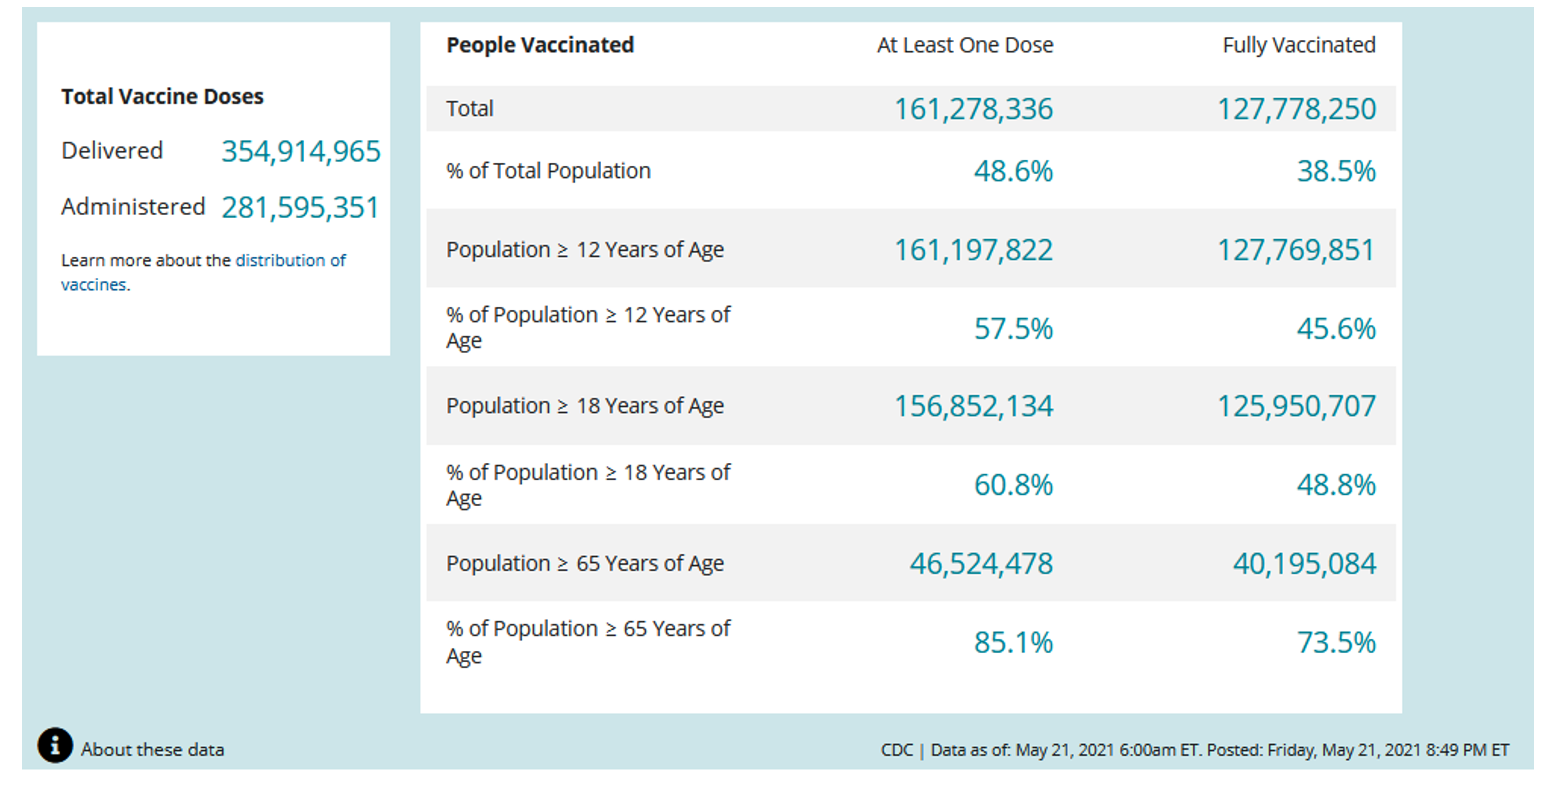Click the About these data info icon
Screen dimensions: 1550x788
55,745
